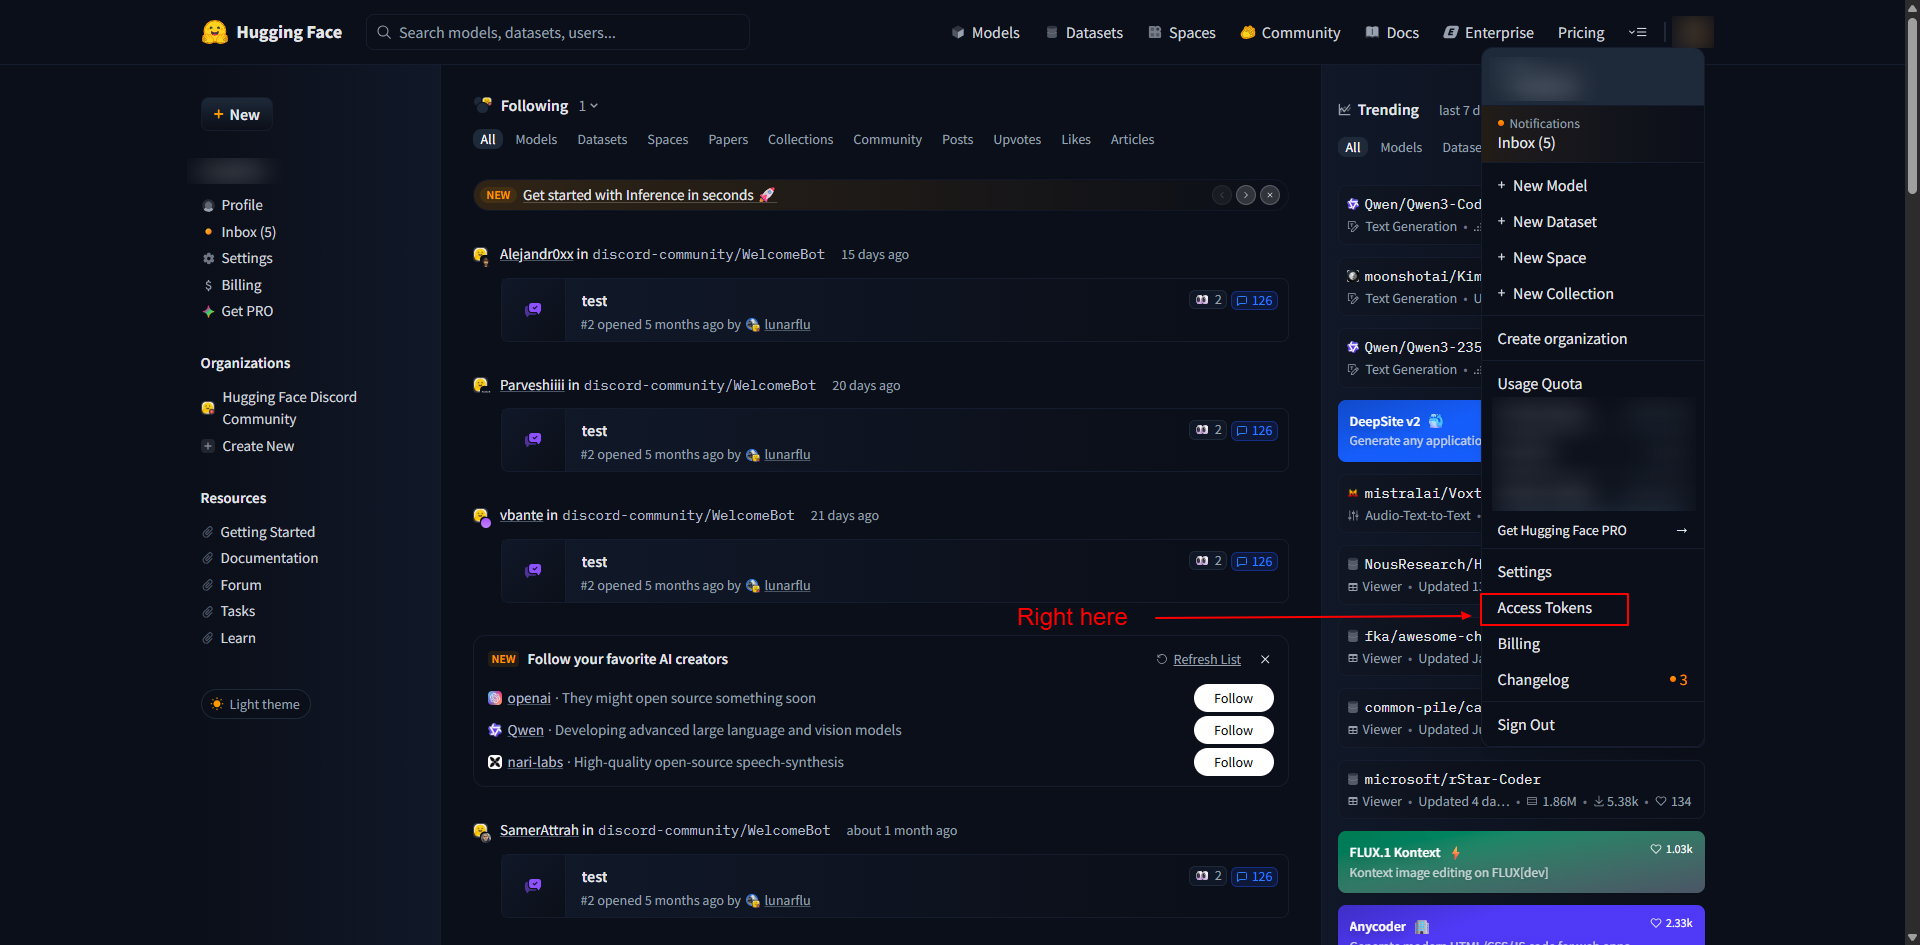Follow the nari-labs organization
The width and height of the screenshot is (1920, 945).
click(x=1233, y=762)
